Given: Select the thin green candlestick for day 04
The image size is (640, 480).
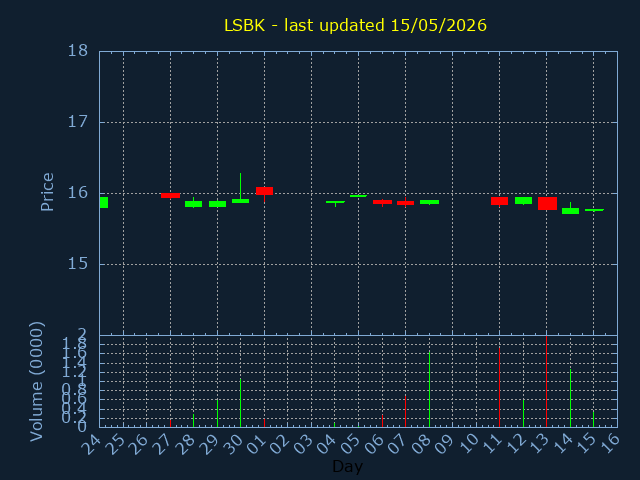Looking at the screenshot, I should click(336, 202).
